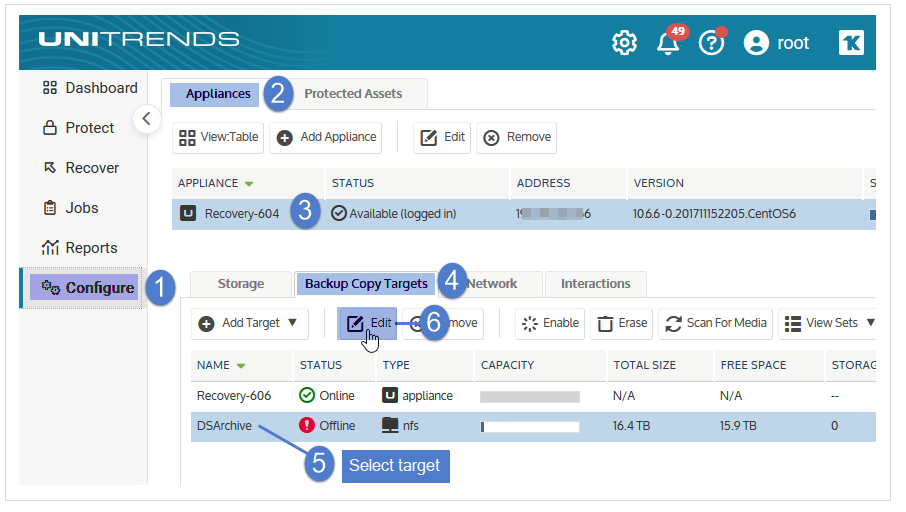Open the Recover section in sidebar
906x512 pixels.
tap(81, 168)
